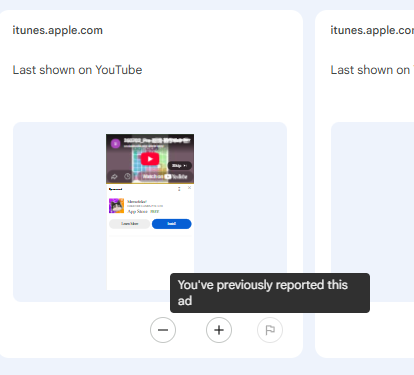Click the app icon image in the sponsored ad
Image resolution: width=414 pixels, height=375 pixels.
116,206
